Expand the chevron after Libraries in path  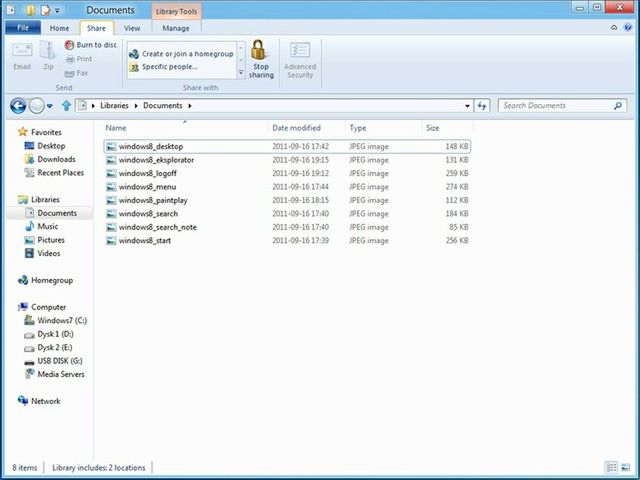(136, 106)
